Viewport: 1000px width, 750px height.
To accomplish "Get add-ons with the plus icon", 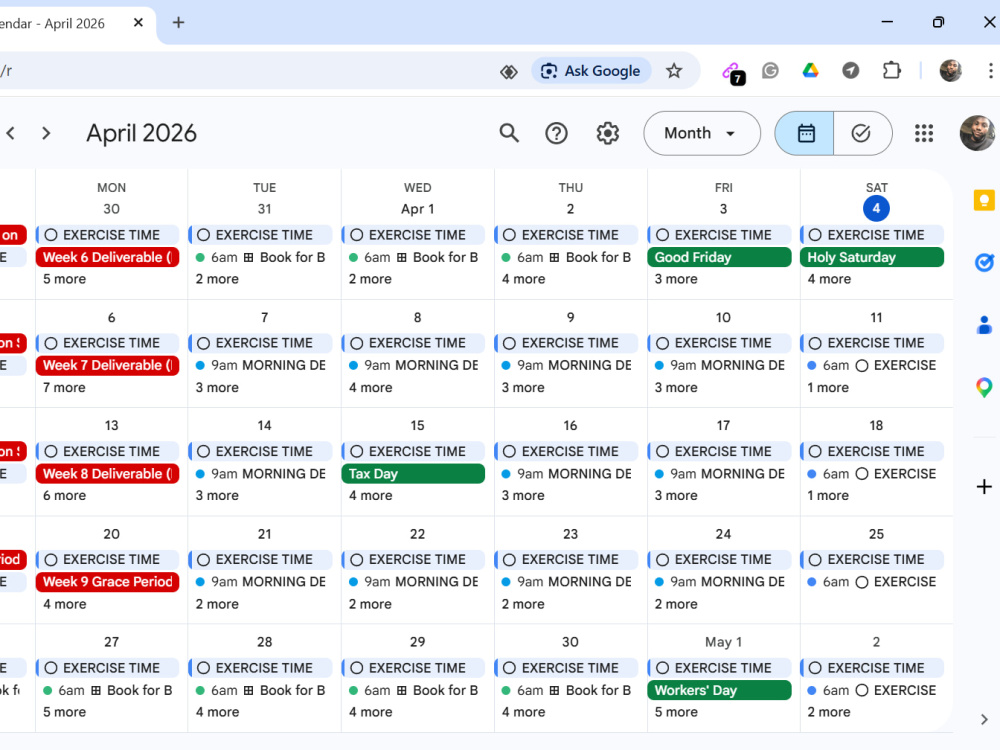I will pyautogui.click(x=984, y=487).
